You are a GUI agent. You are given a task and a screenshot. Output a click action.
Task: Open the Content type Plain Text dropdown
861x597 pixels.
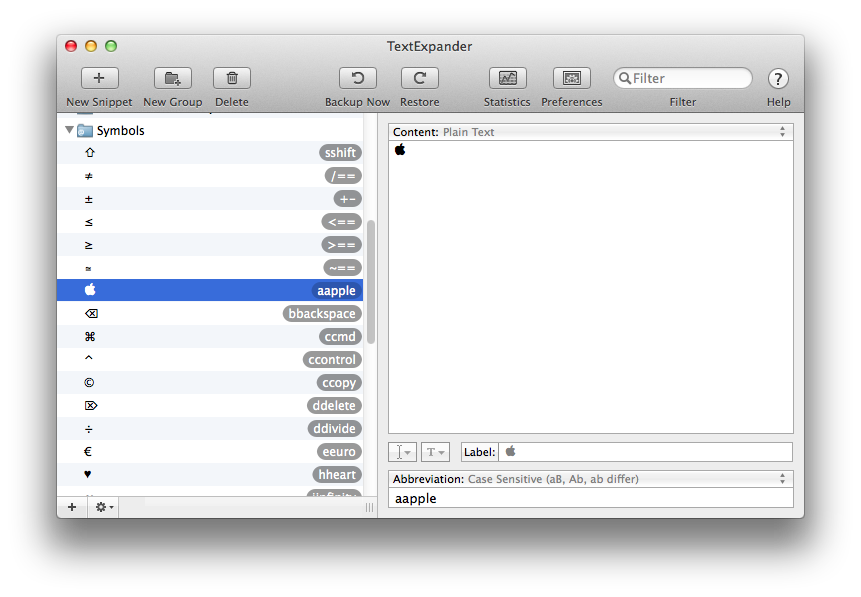(591, 132)
